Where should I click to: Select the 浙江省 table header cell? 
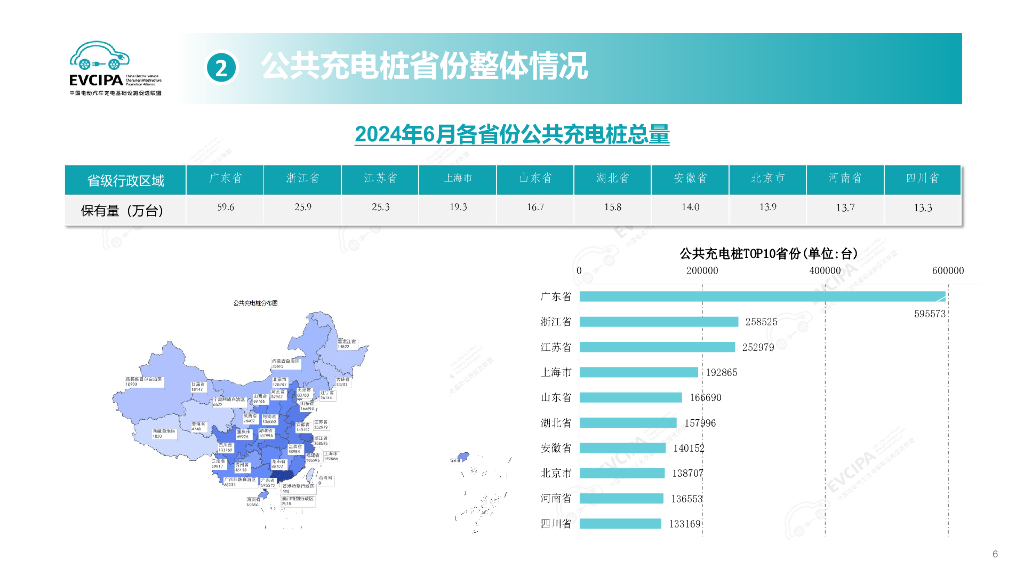301,180
